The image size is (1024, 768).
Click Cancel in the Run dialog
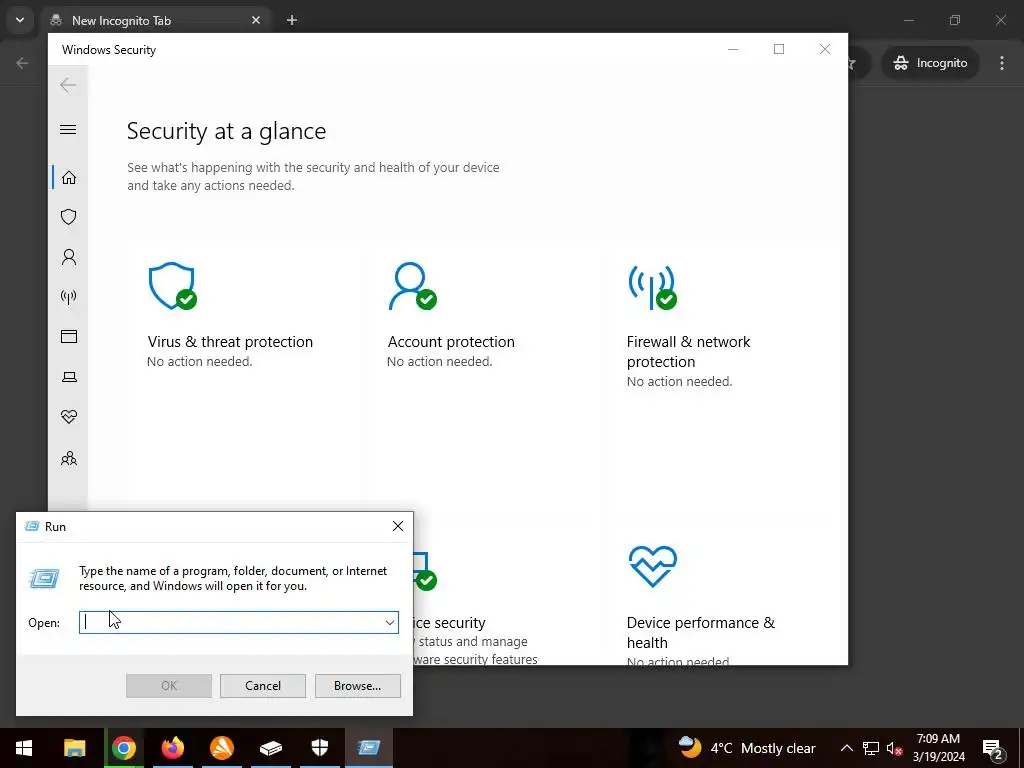[263, 686]
